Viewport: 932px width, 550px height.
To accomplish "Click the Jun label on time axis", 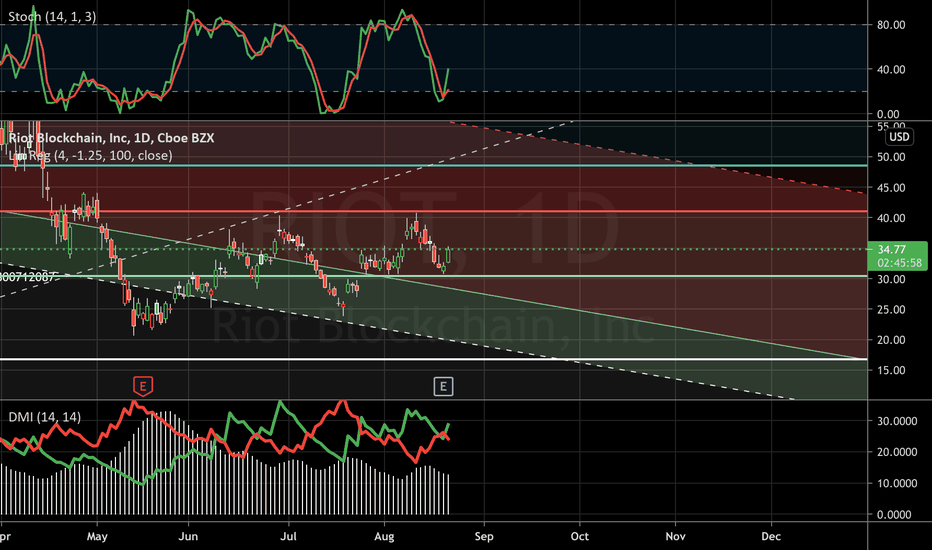I will [188, 536].
